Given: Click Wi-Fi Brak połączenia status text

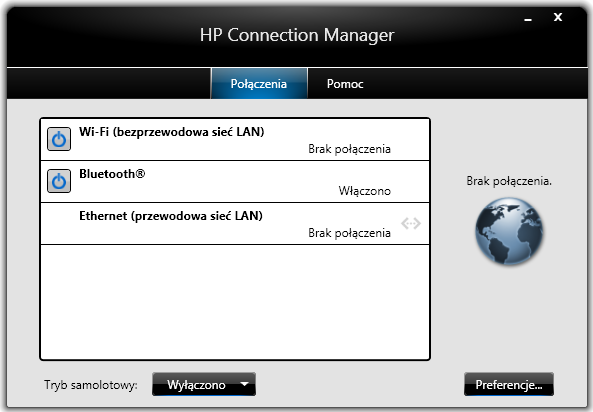Looking at the screenshot, I should click(349, 149).
